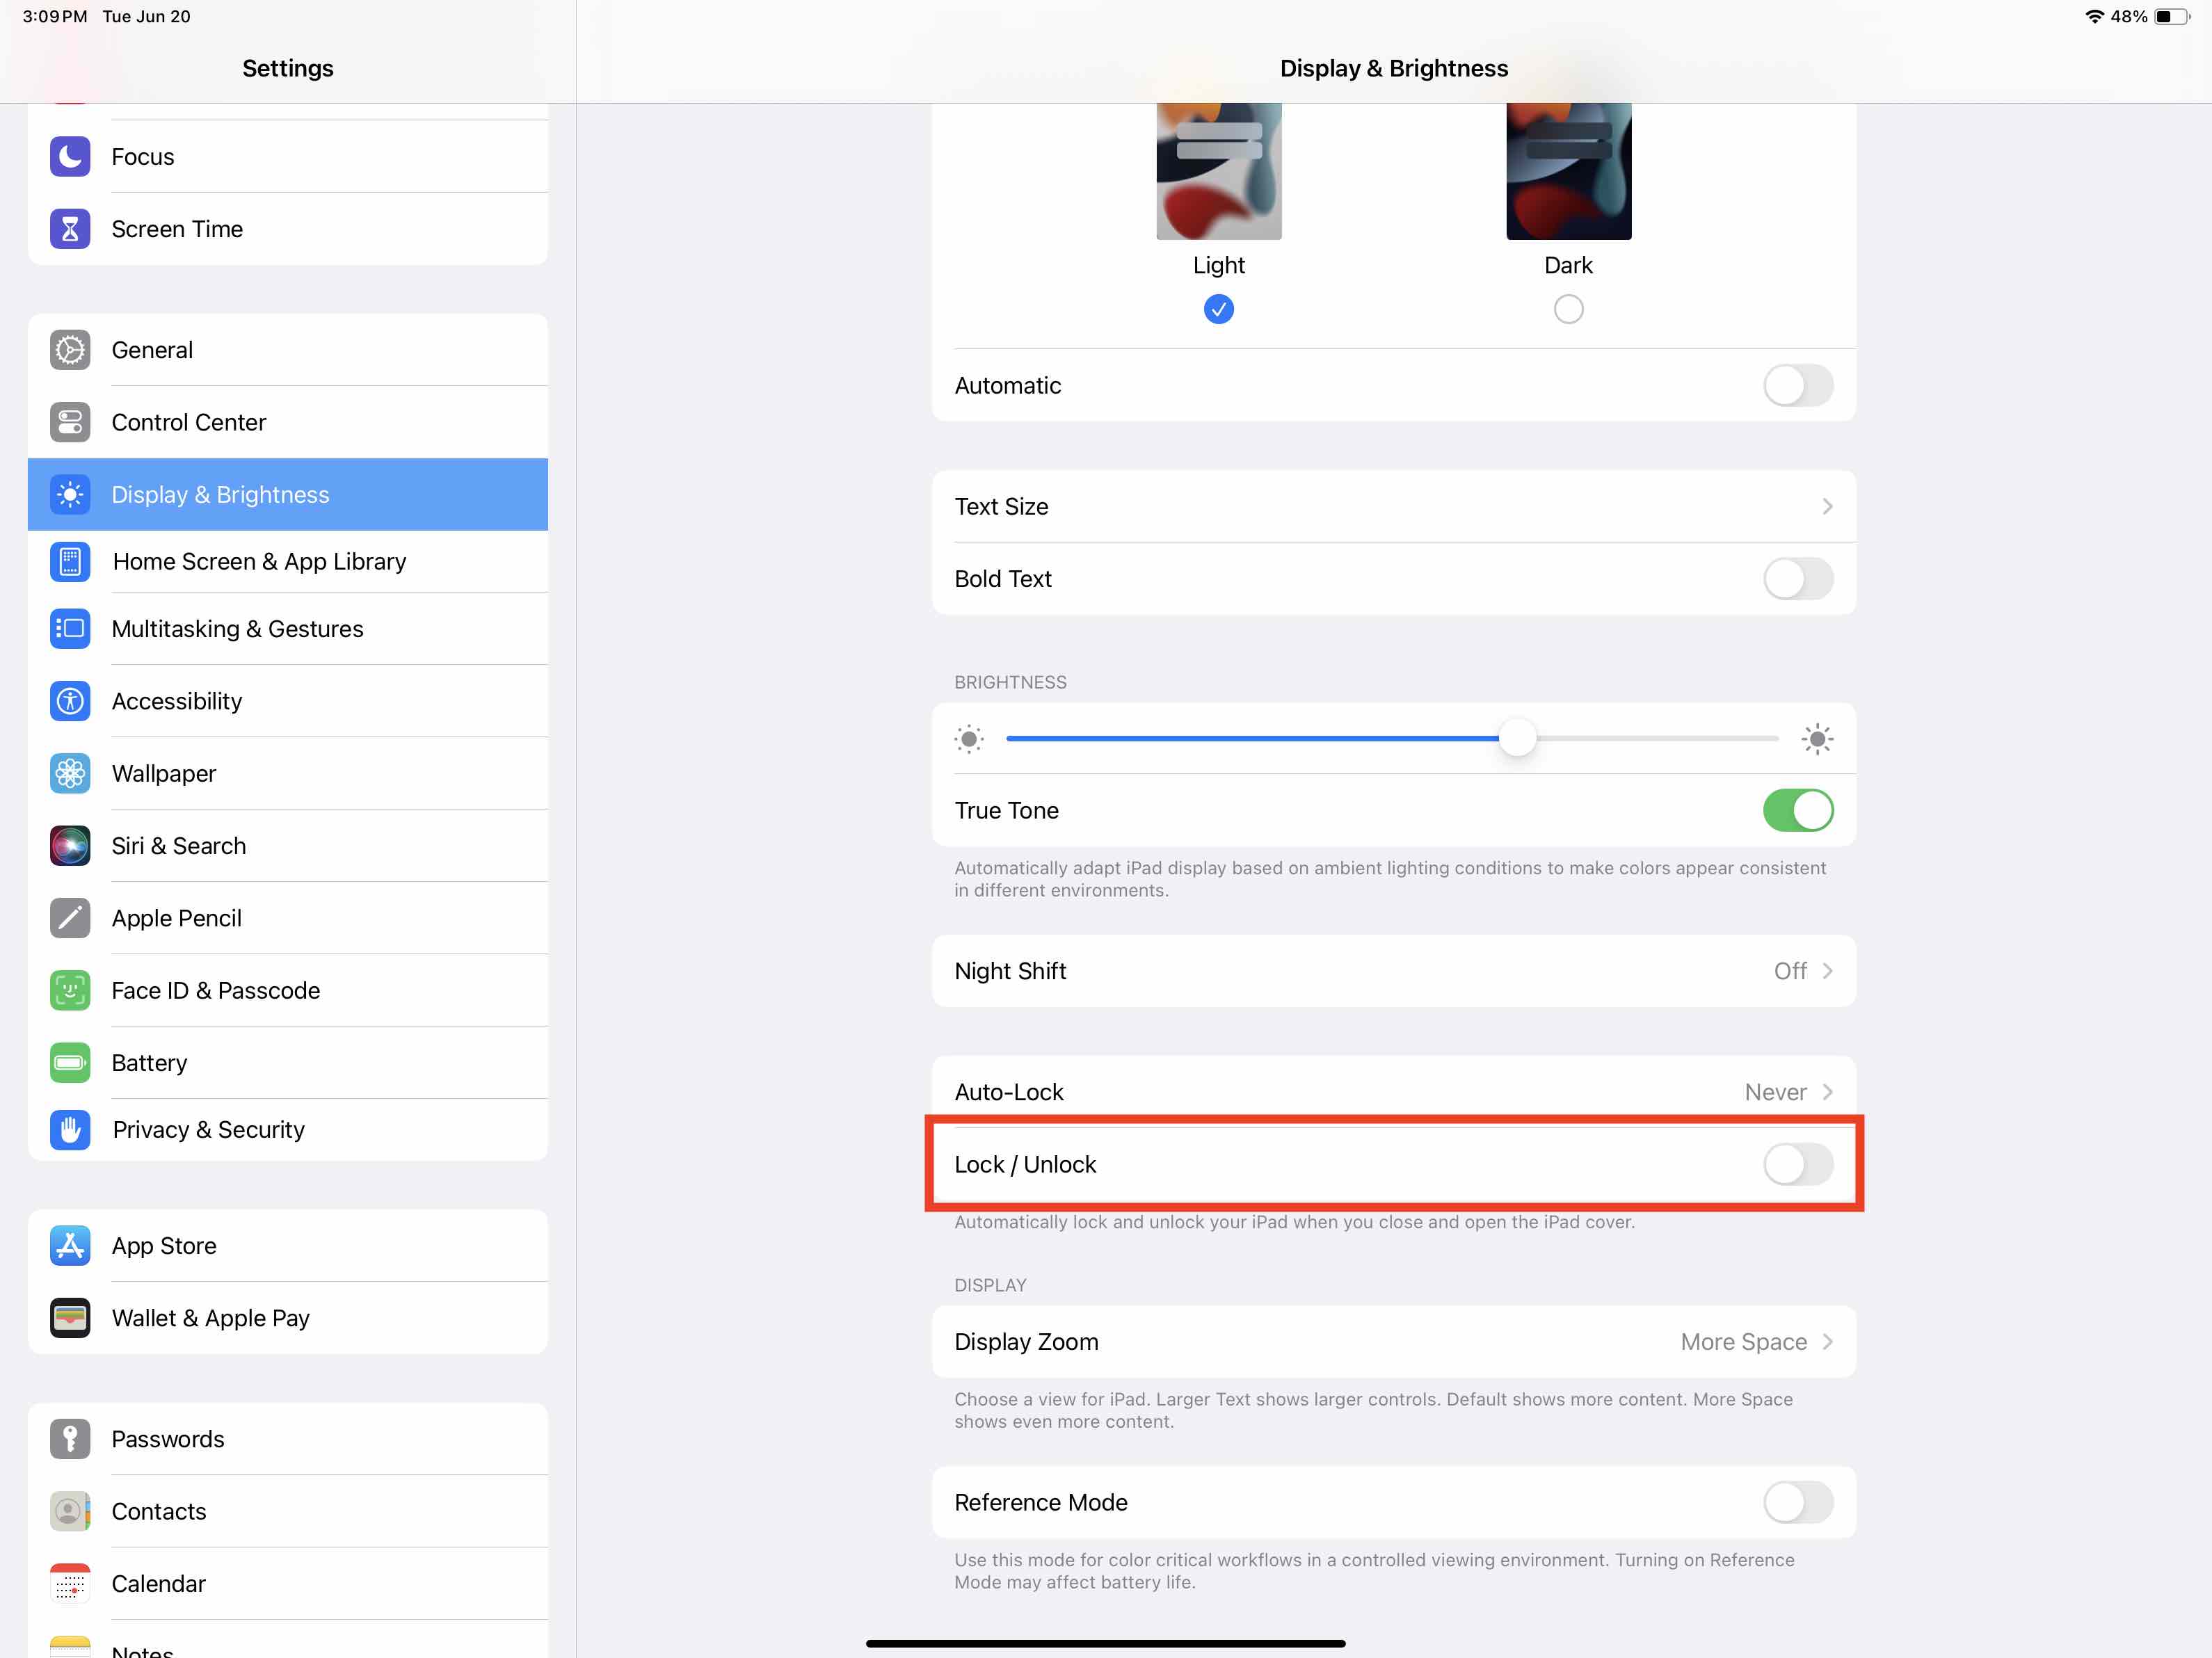Click the Control Center icon in sidebar

70,422
